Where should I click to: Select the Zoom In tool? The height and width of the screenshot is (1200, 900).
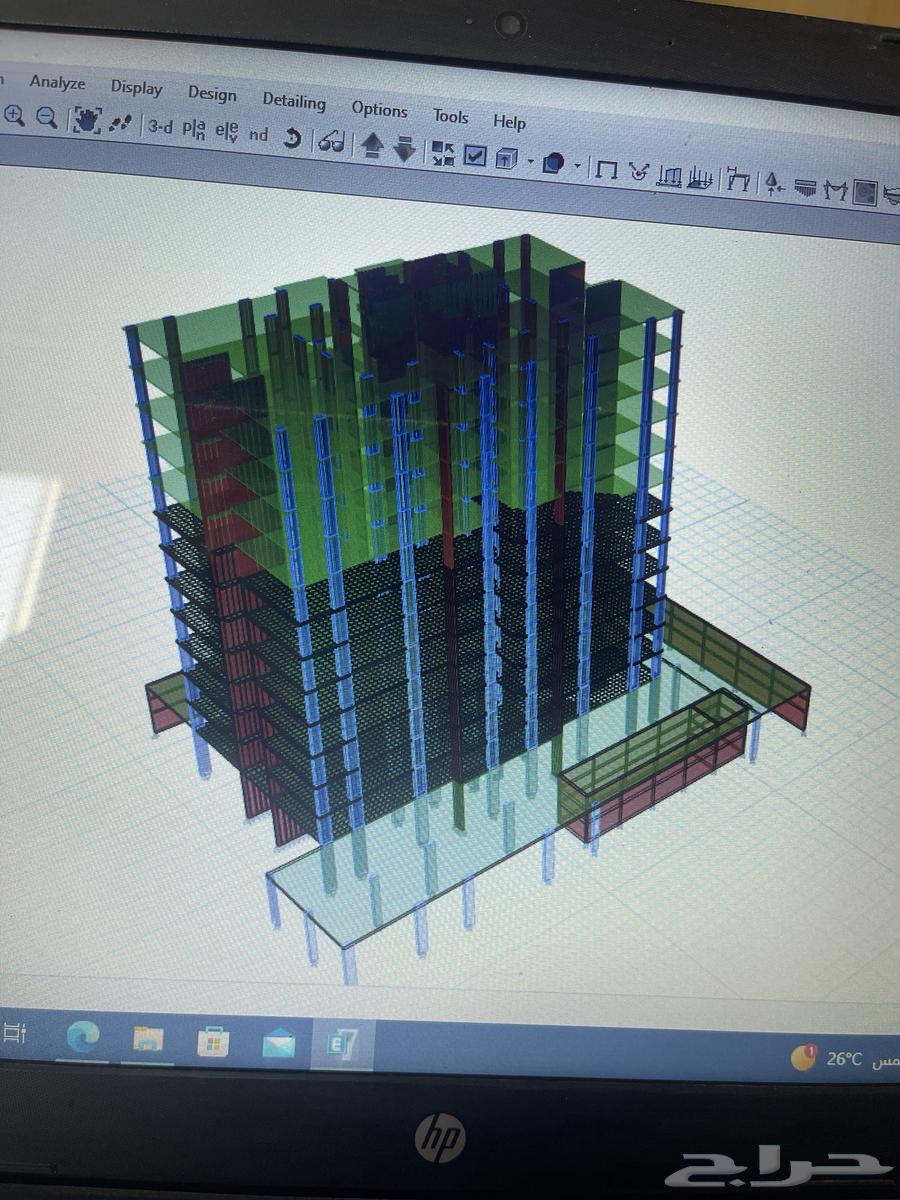point(13,115)
